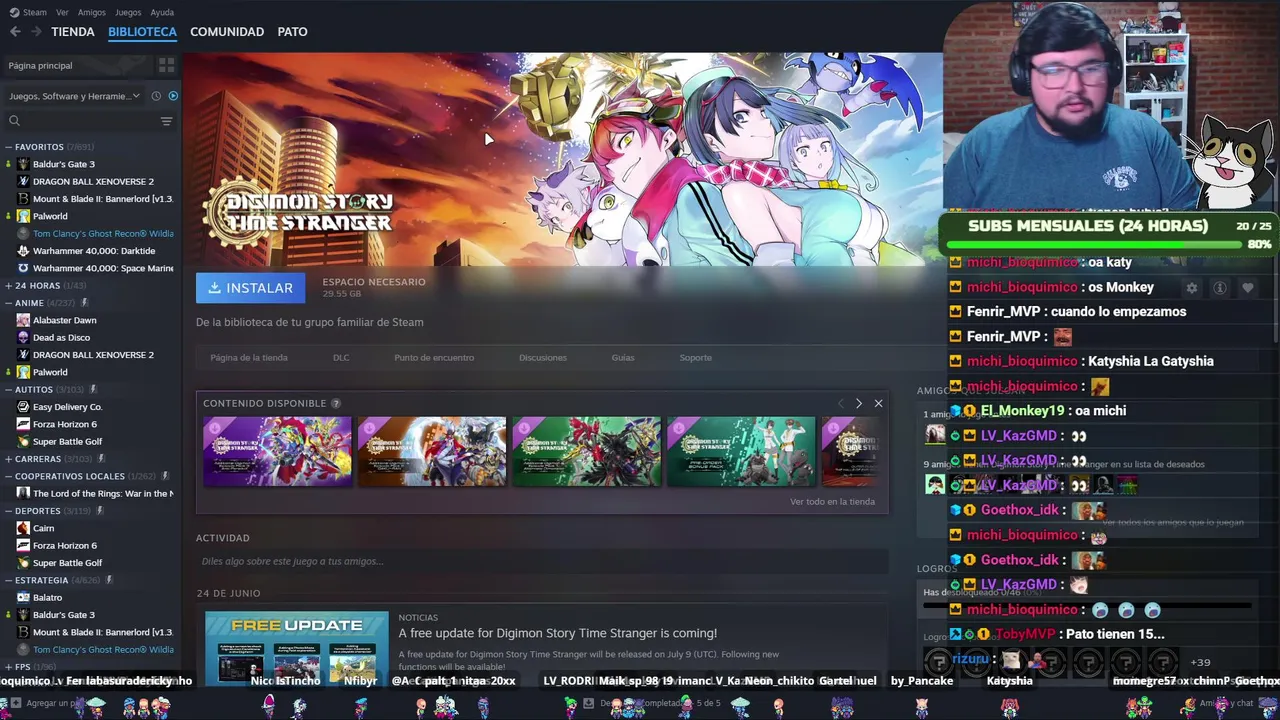
Task: Toggle sort by recent activity clock
Action: coord(156,96)
